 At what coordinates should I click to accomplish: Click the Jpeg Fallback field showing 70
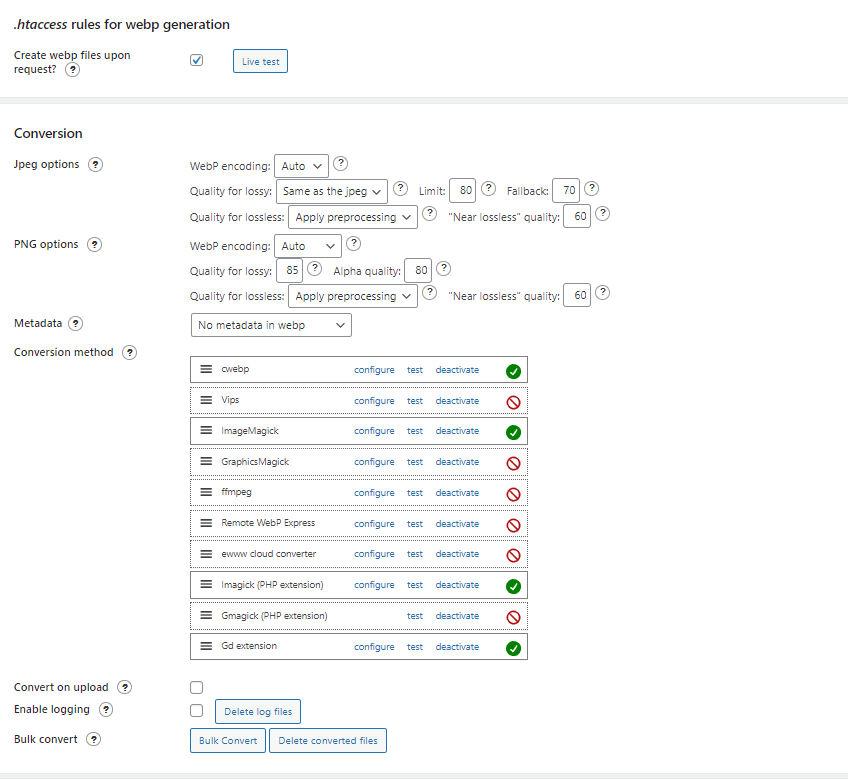coord(566,190)
